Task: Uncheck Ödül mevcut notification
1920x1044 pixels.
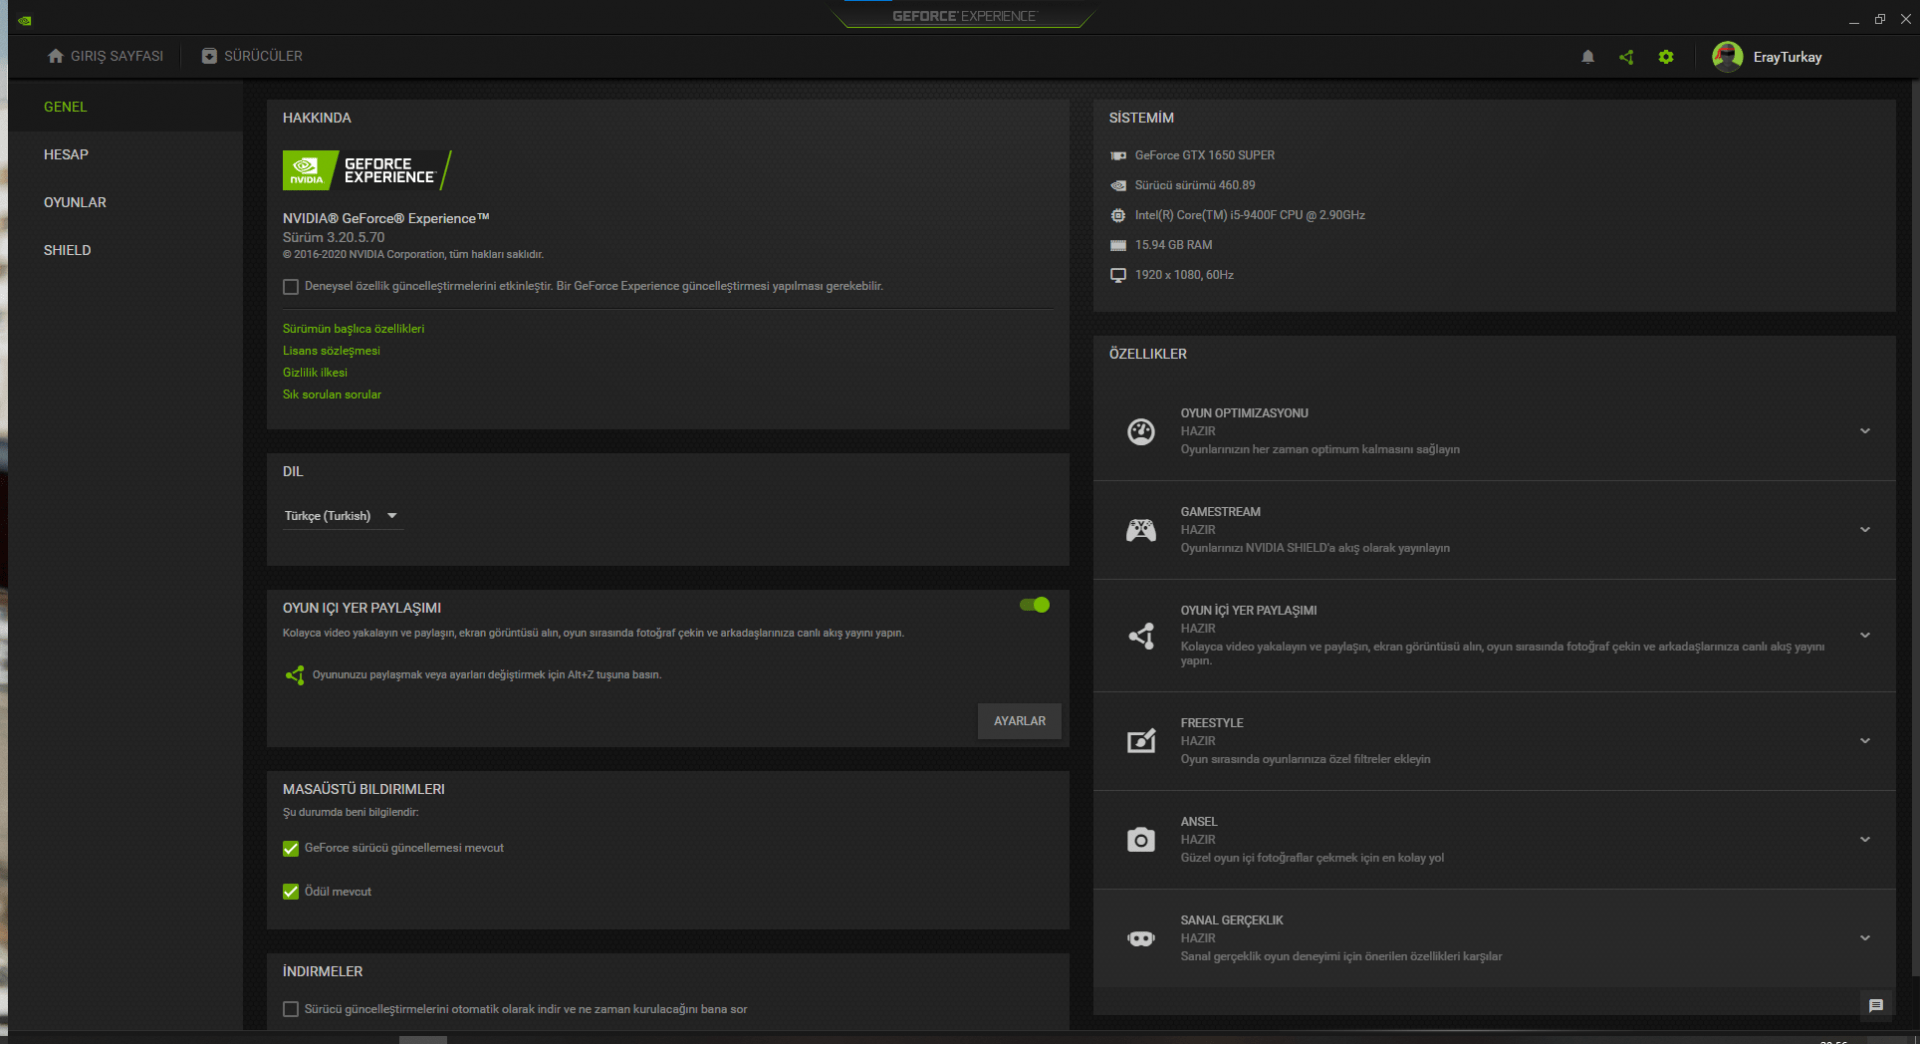Action: pos(291,892)
